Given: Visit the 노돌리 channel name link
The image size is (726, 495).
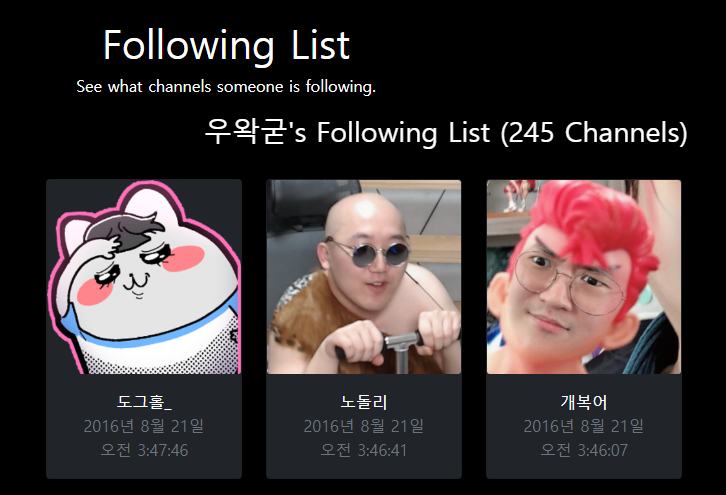Looking at the screenshot, I should click(364, 401).
